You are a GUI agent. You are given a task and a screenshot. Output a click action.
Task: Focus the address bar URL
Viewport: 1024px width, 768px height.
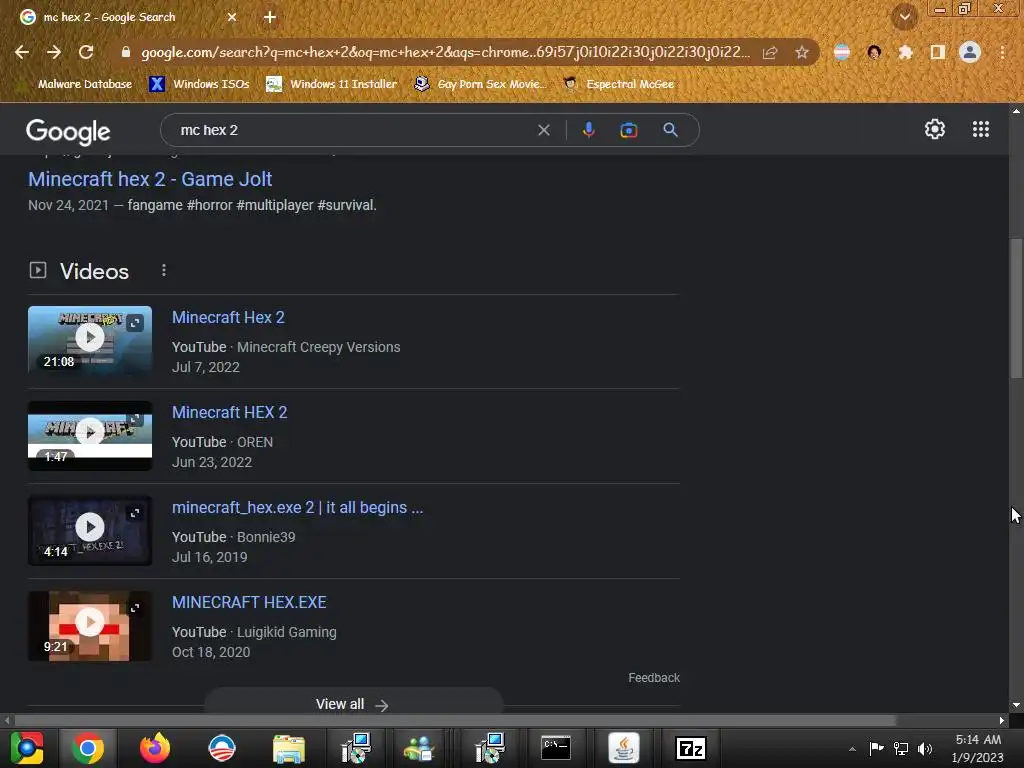[445, 52]
